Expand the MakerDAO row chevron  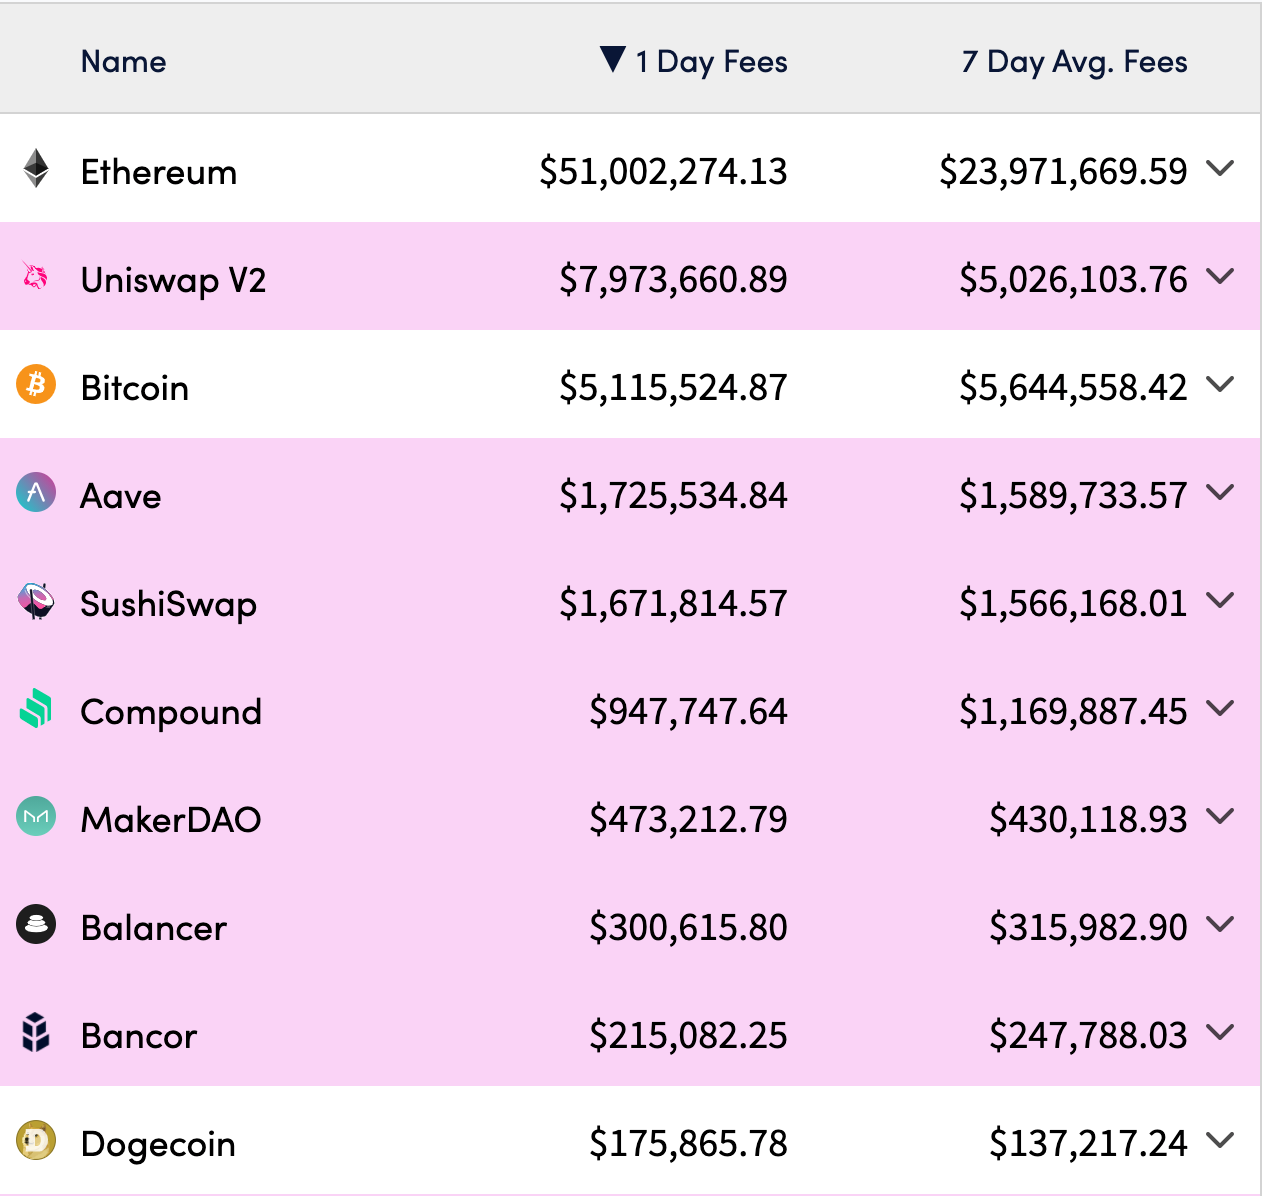1220,816
